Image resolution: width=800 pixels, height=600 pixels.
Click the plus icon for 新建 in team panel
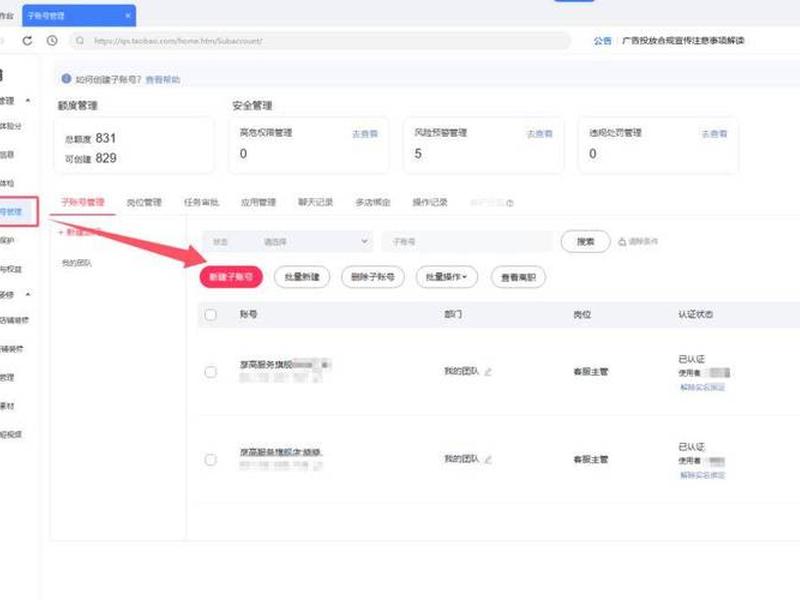61,232
